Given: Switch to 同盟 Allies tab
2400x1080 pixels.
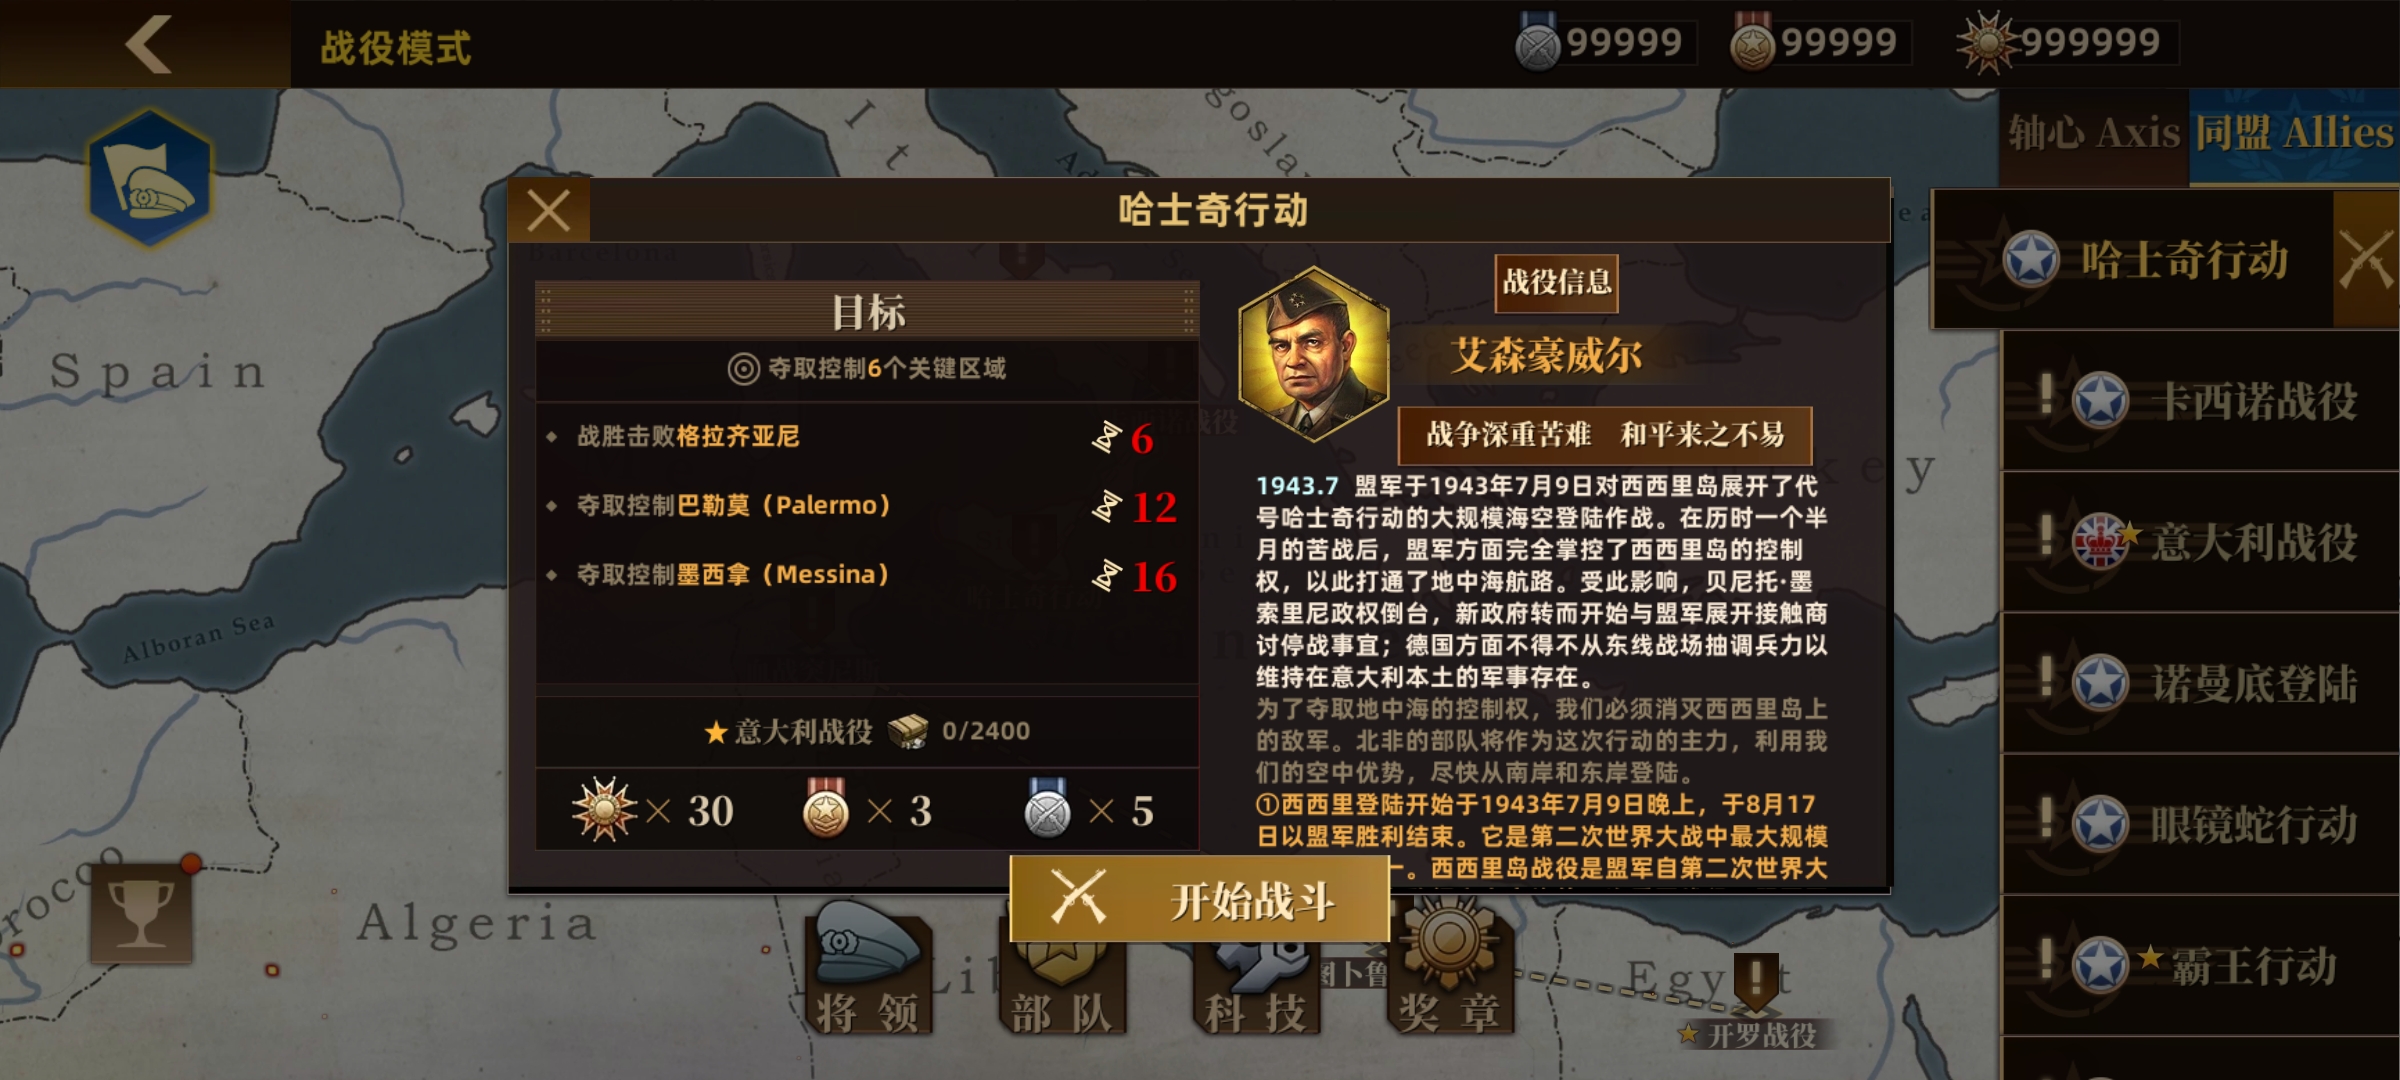Looking at the screenshot, I should 2294,134.
